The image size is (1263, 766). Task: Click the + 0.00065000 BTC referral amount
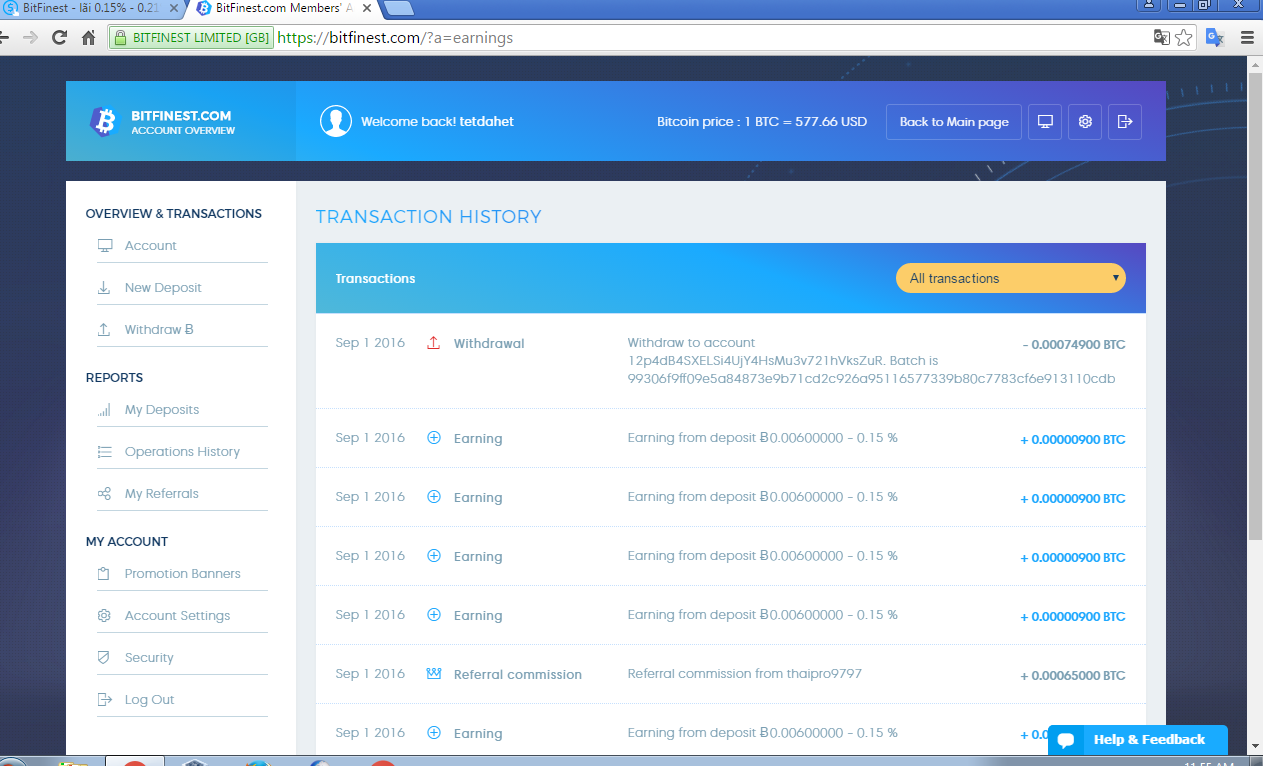(x=1072, y=676)
